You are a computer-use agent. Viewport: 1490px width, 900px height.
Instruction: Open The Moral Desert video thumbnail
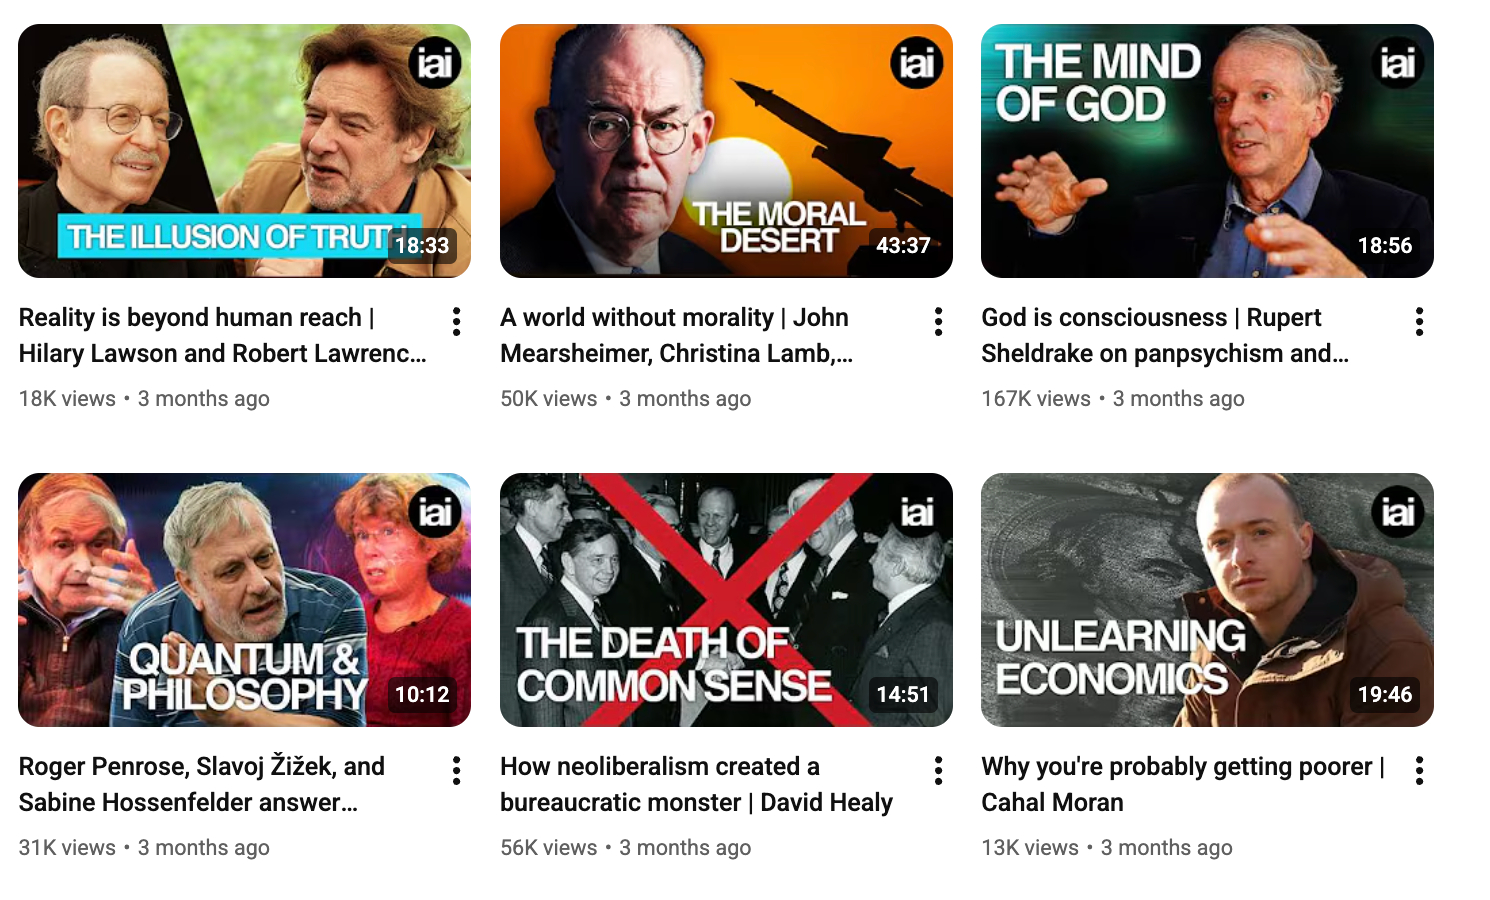tap(726, 151)
